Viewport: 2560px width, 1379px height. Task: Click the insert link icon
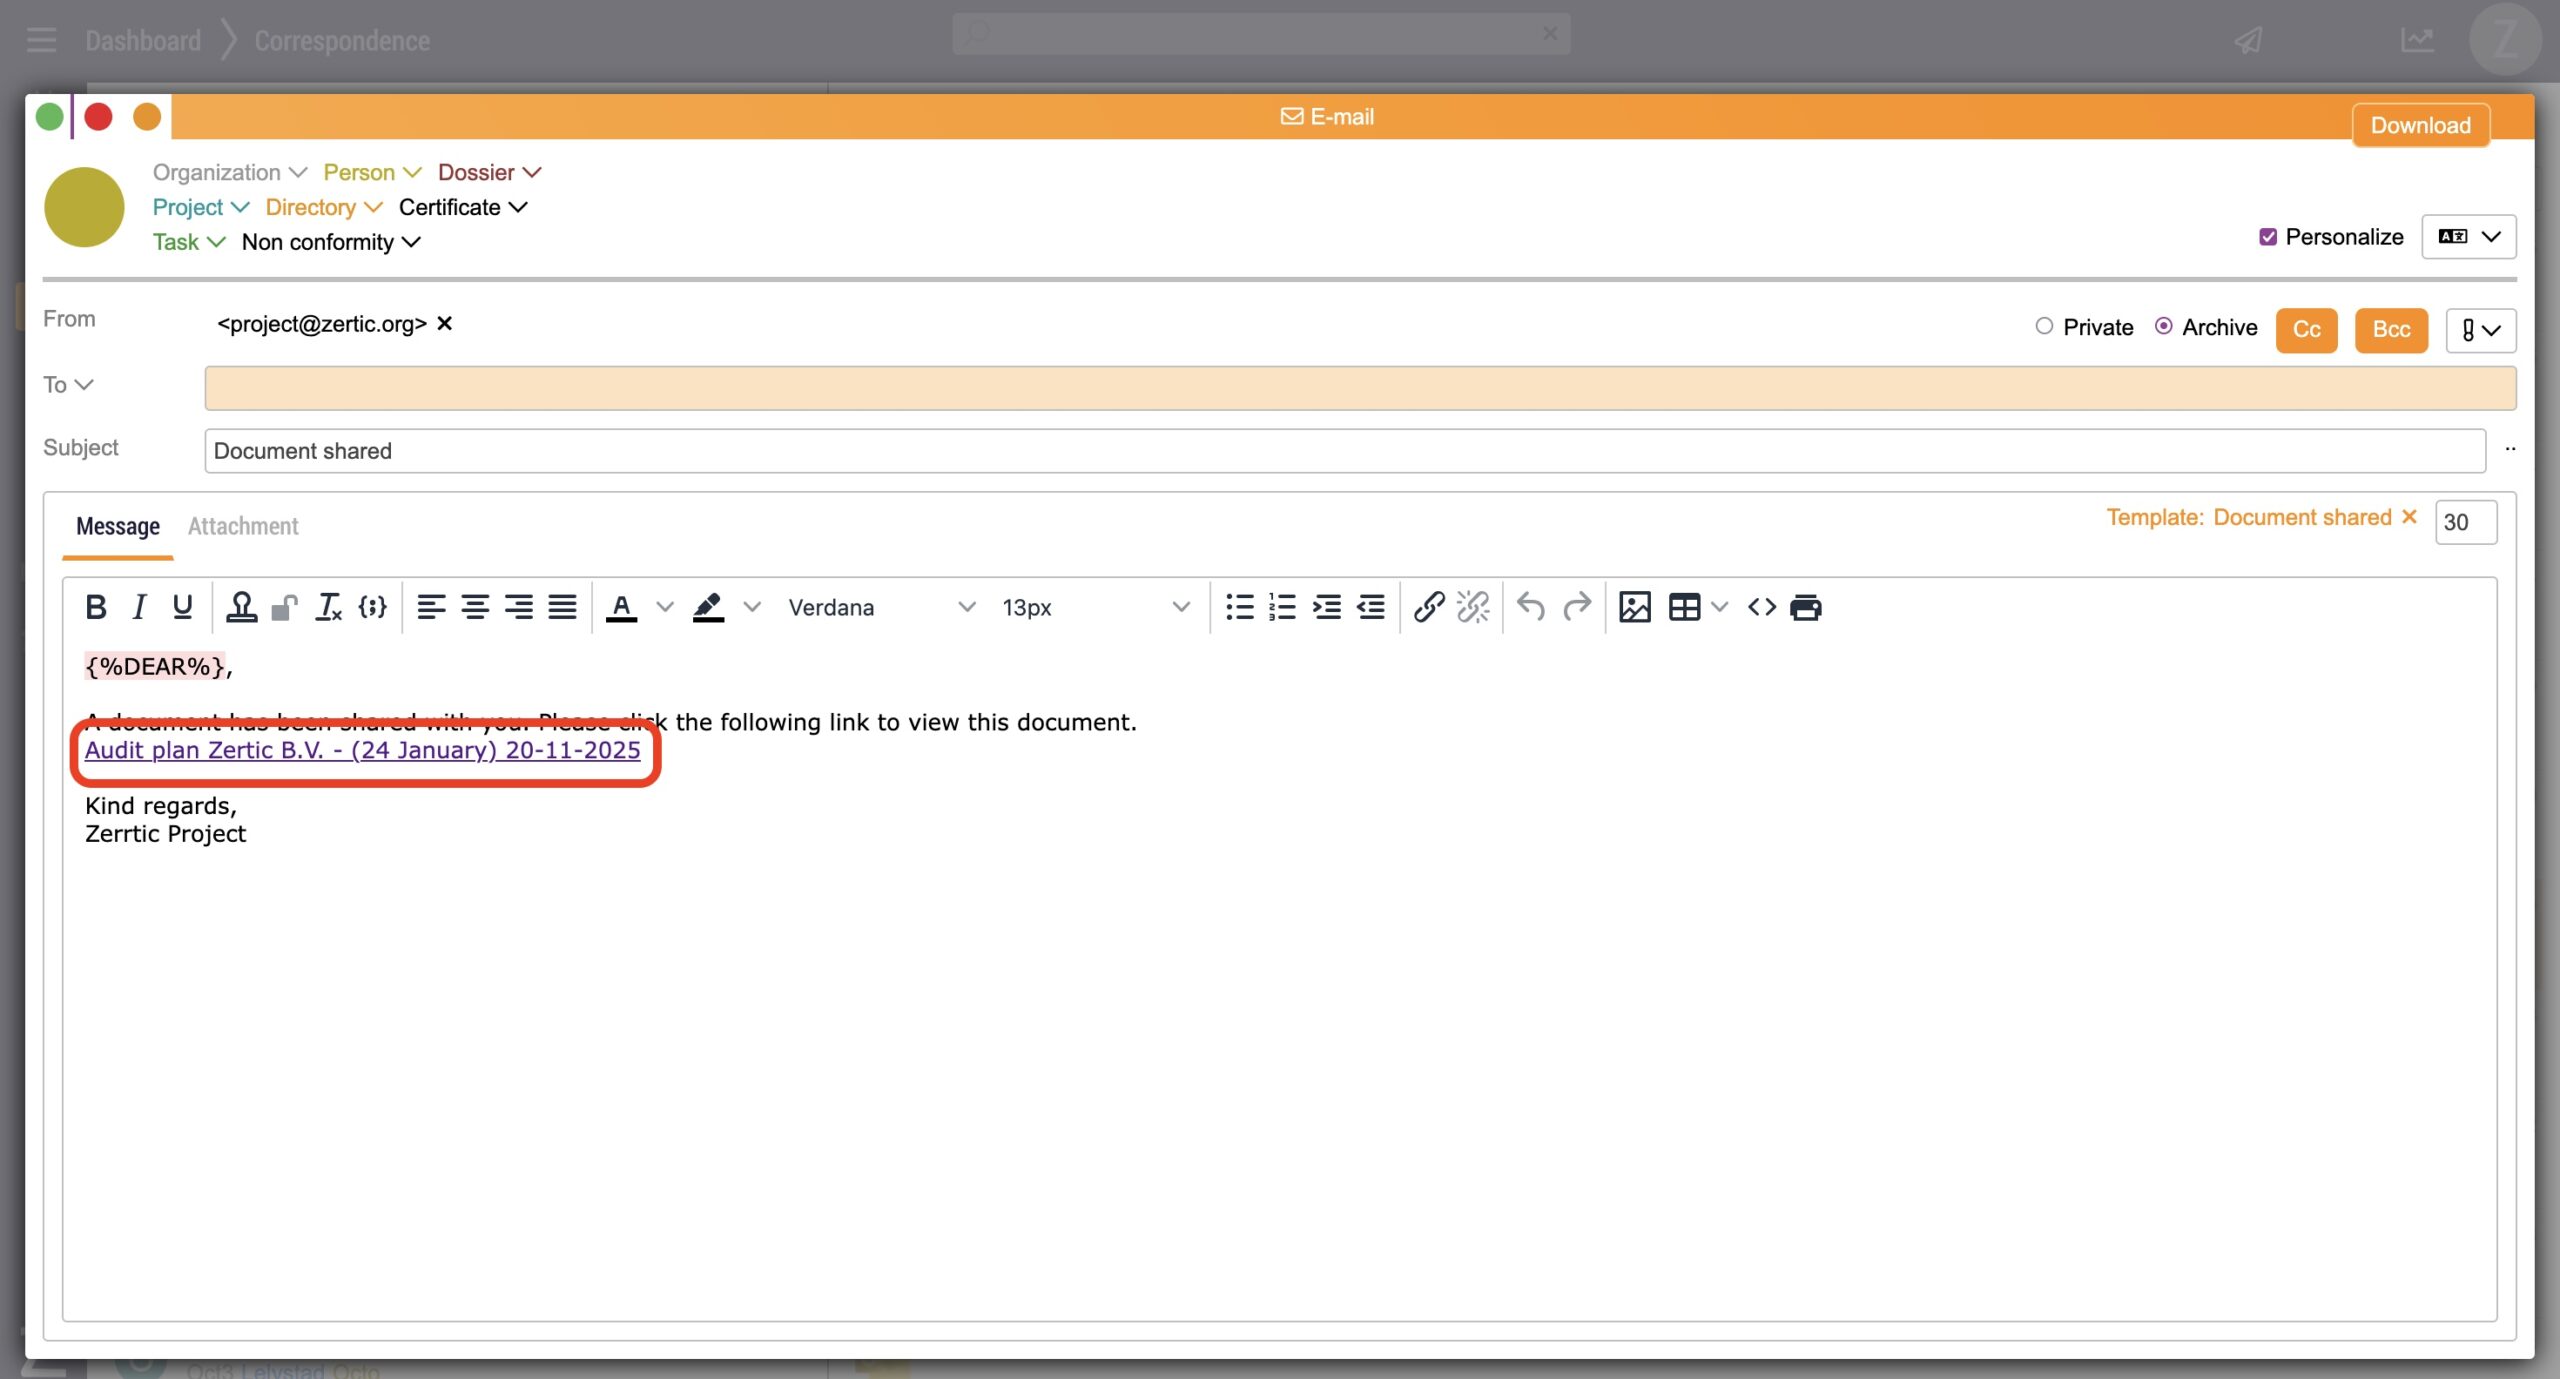tap(1428, 607)
